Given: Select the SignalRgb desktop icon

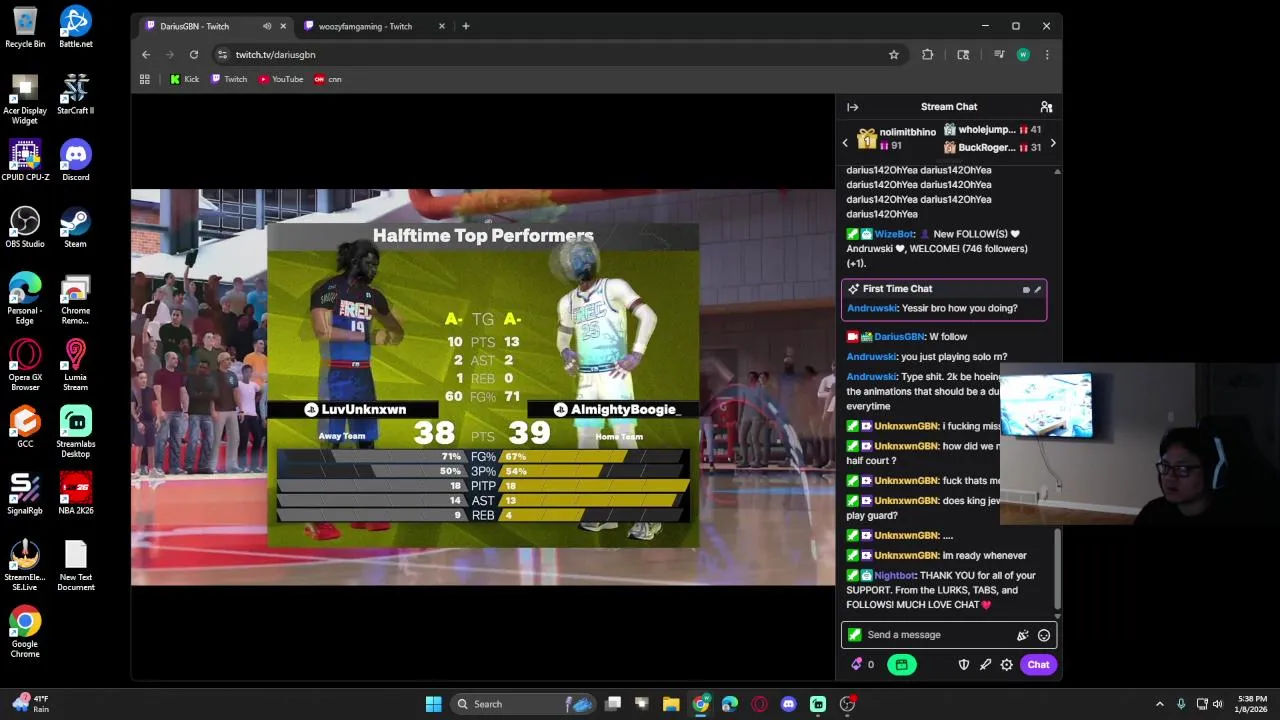Looking at the screenshot, I should pos(25,494).
